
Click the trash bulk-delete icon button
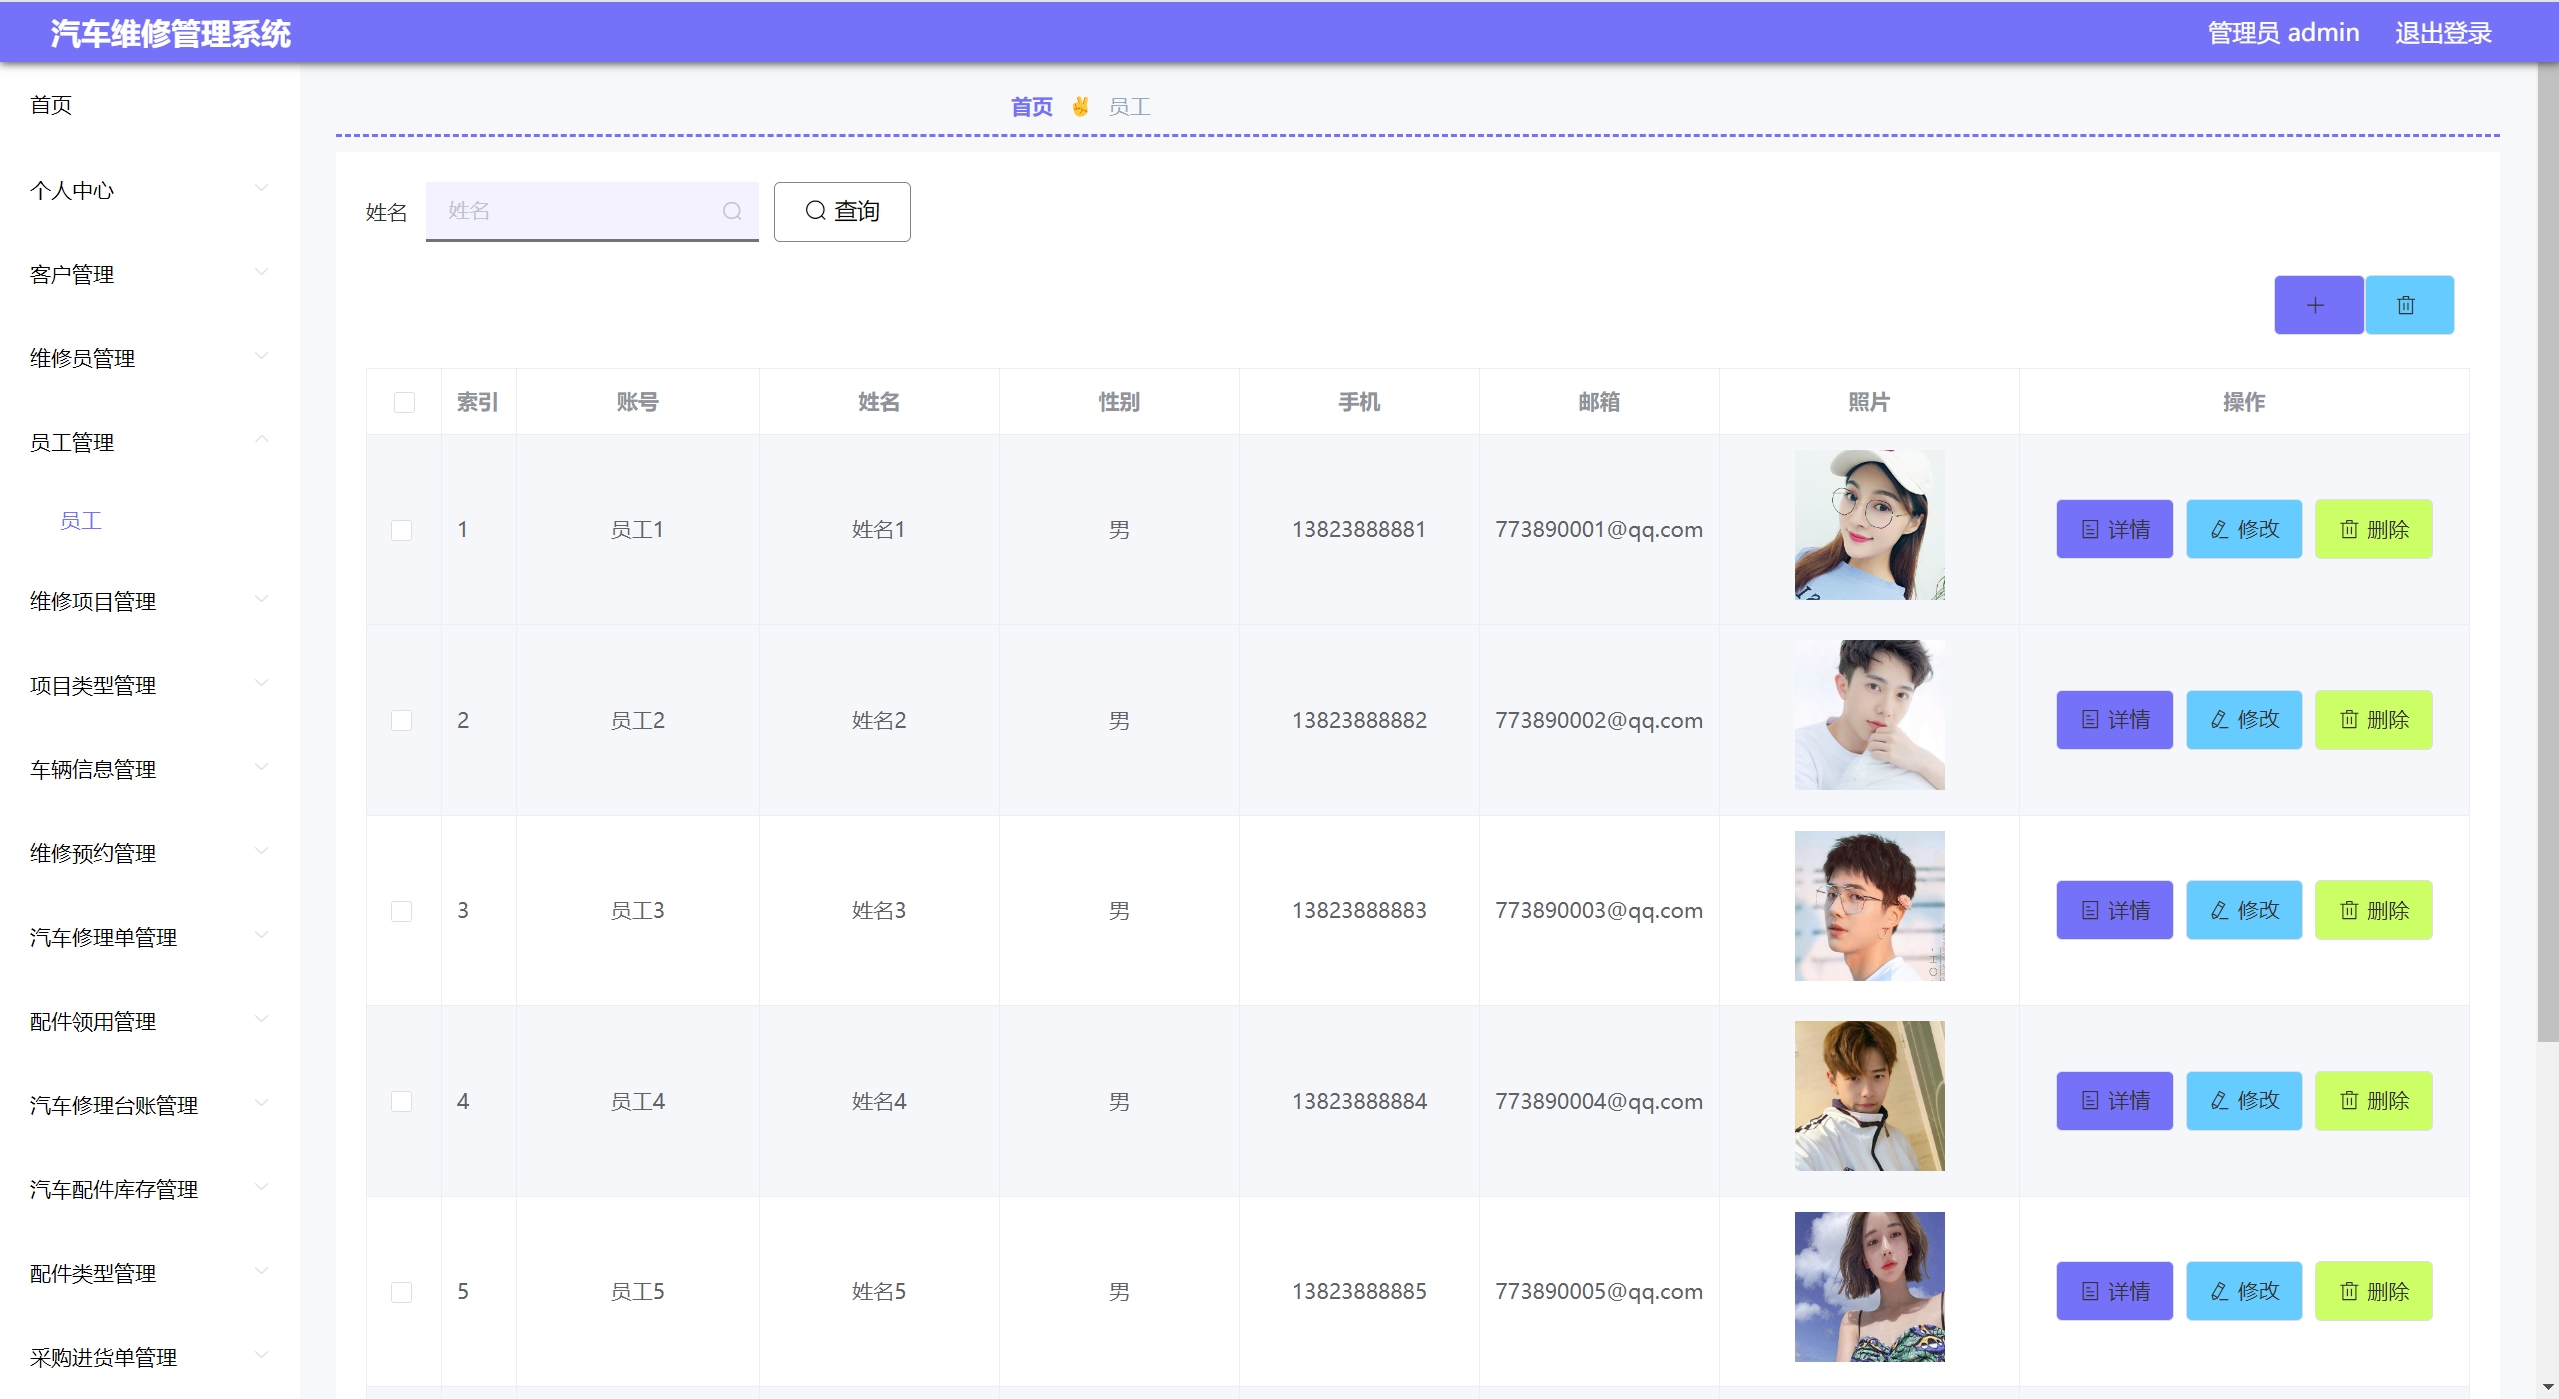click(2408, 305)
